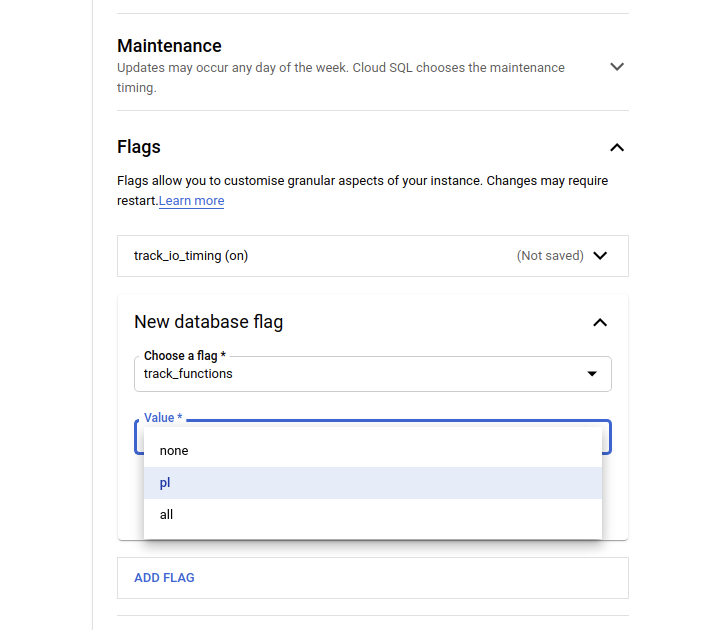Collapse the Flags section chevron
Screen dimensions: 719x630
pos(617,147)
